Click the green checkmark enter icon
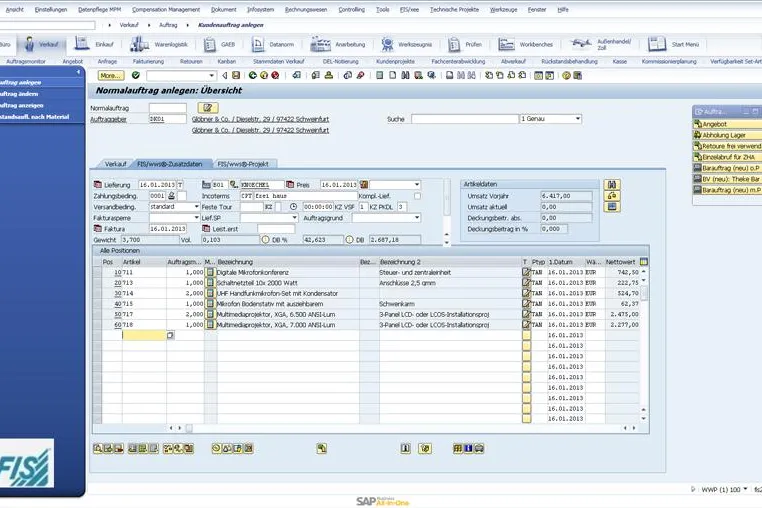The width and height of the screenshot is (762, 508). pos(136,75)
